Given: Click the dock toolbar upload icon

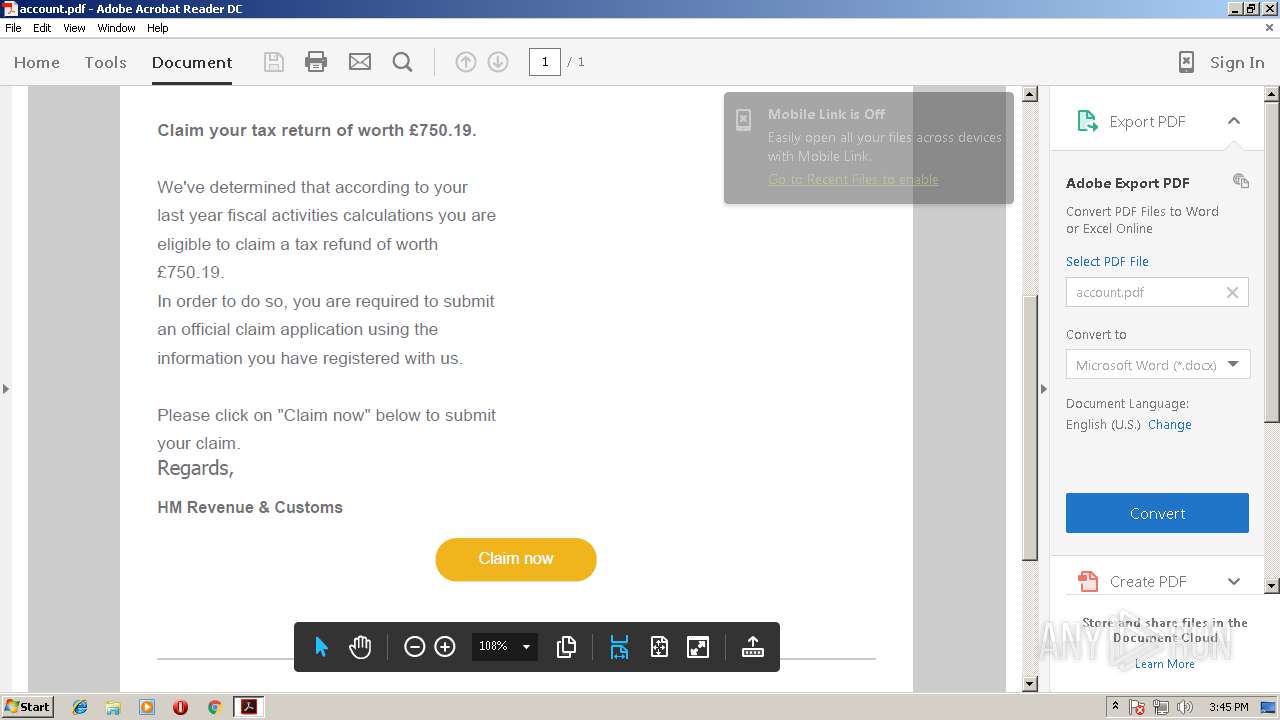Looking at the screenshot, I should coord(753,647).
